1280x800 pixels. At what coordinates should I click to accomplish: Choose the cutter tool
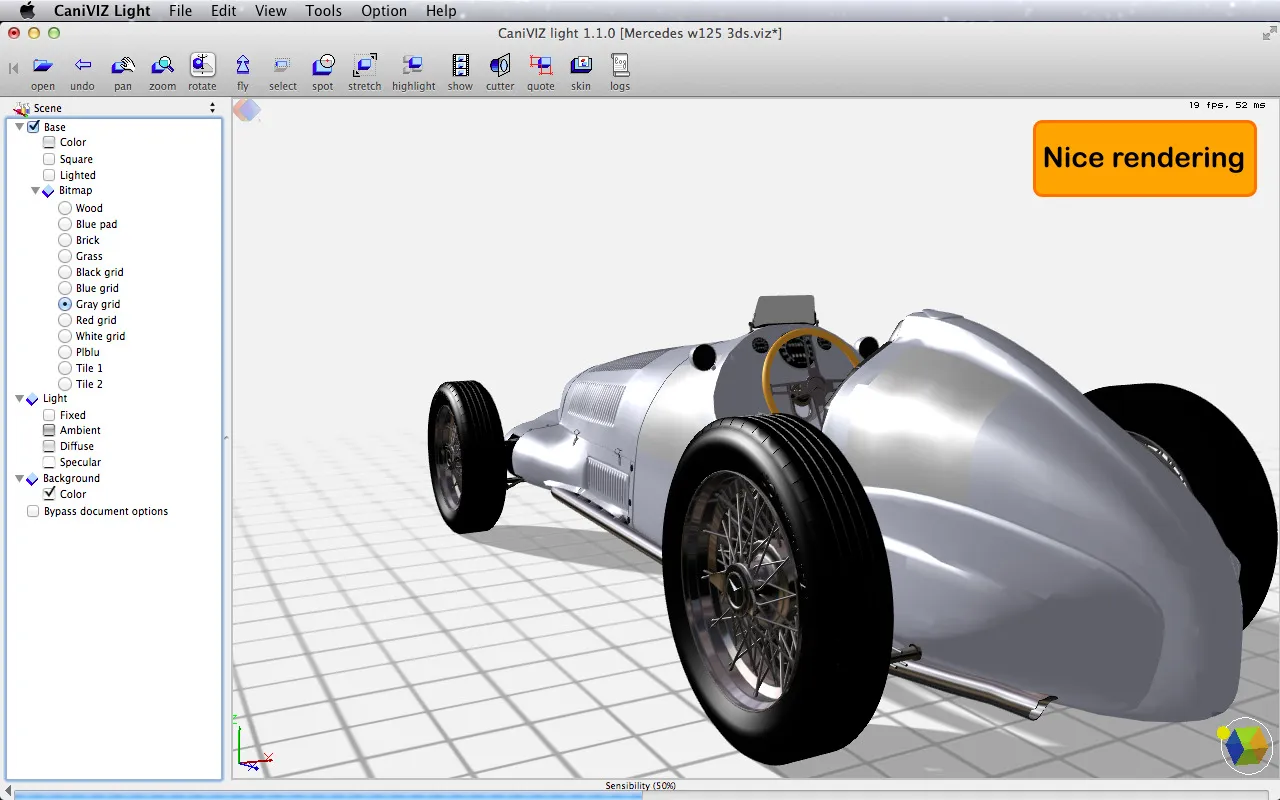pos(500,67)
